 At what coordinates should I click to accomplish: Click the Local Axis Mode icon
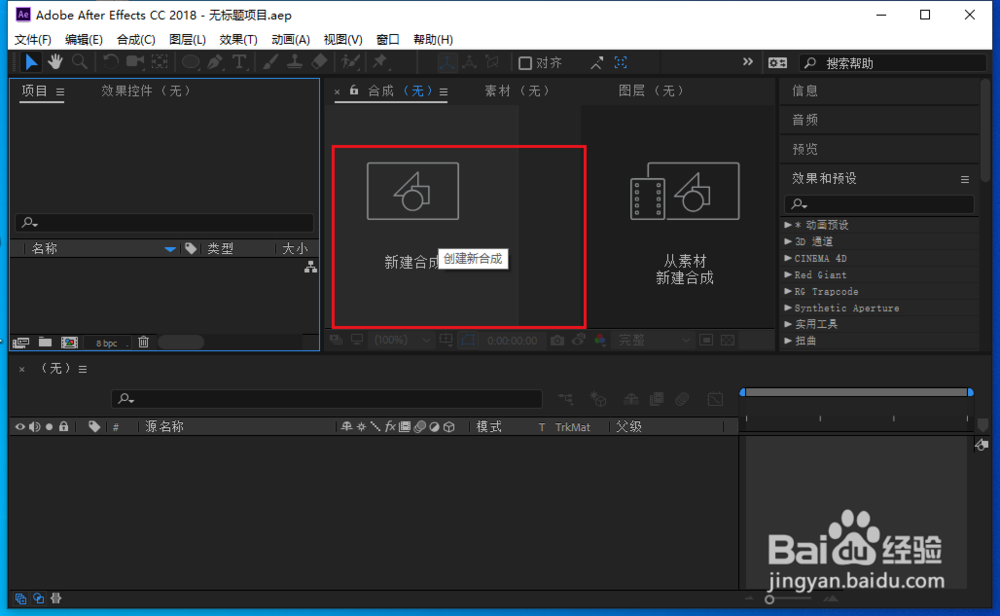tap(446, 62)
